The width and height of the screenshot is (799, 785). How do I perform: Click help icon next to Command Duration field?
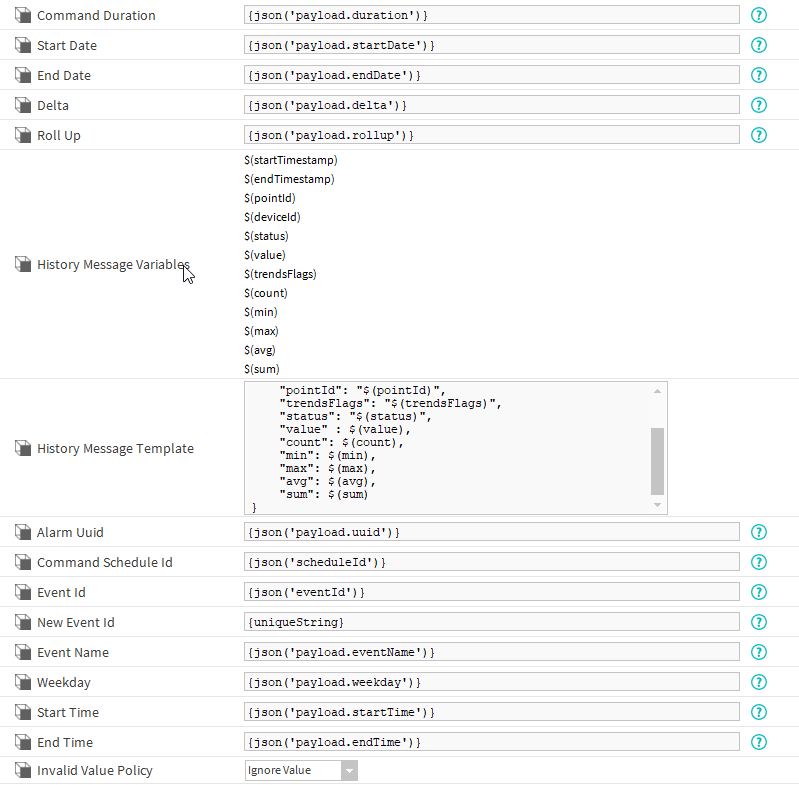[x=759, y=15]
